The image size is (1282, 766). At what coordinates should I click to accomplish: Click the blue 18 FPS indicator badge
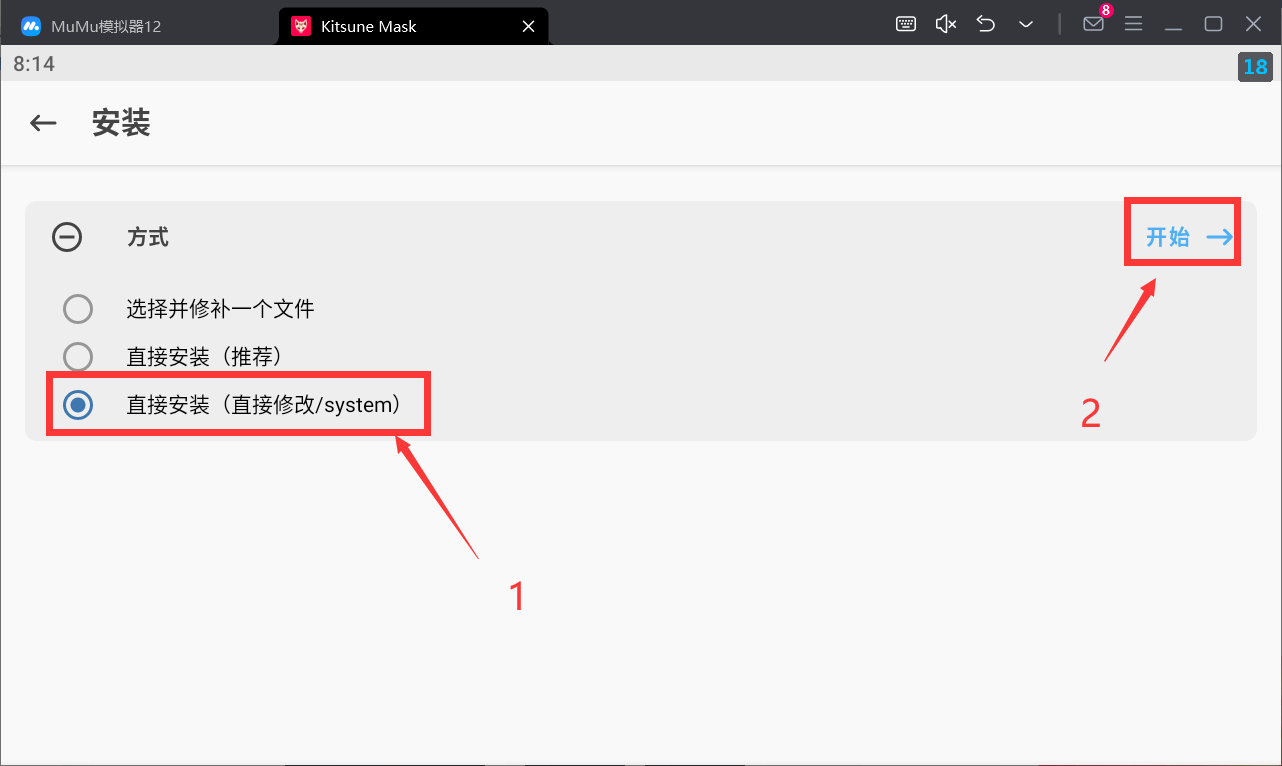[x=1255, y=67]
